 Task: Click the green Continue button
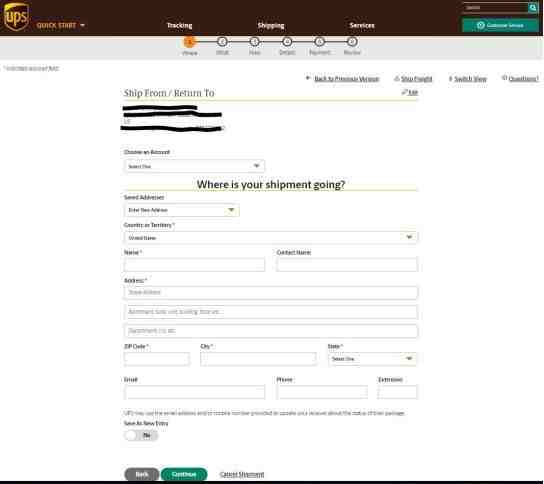click(x=184, y=474)
